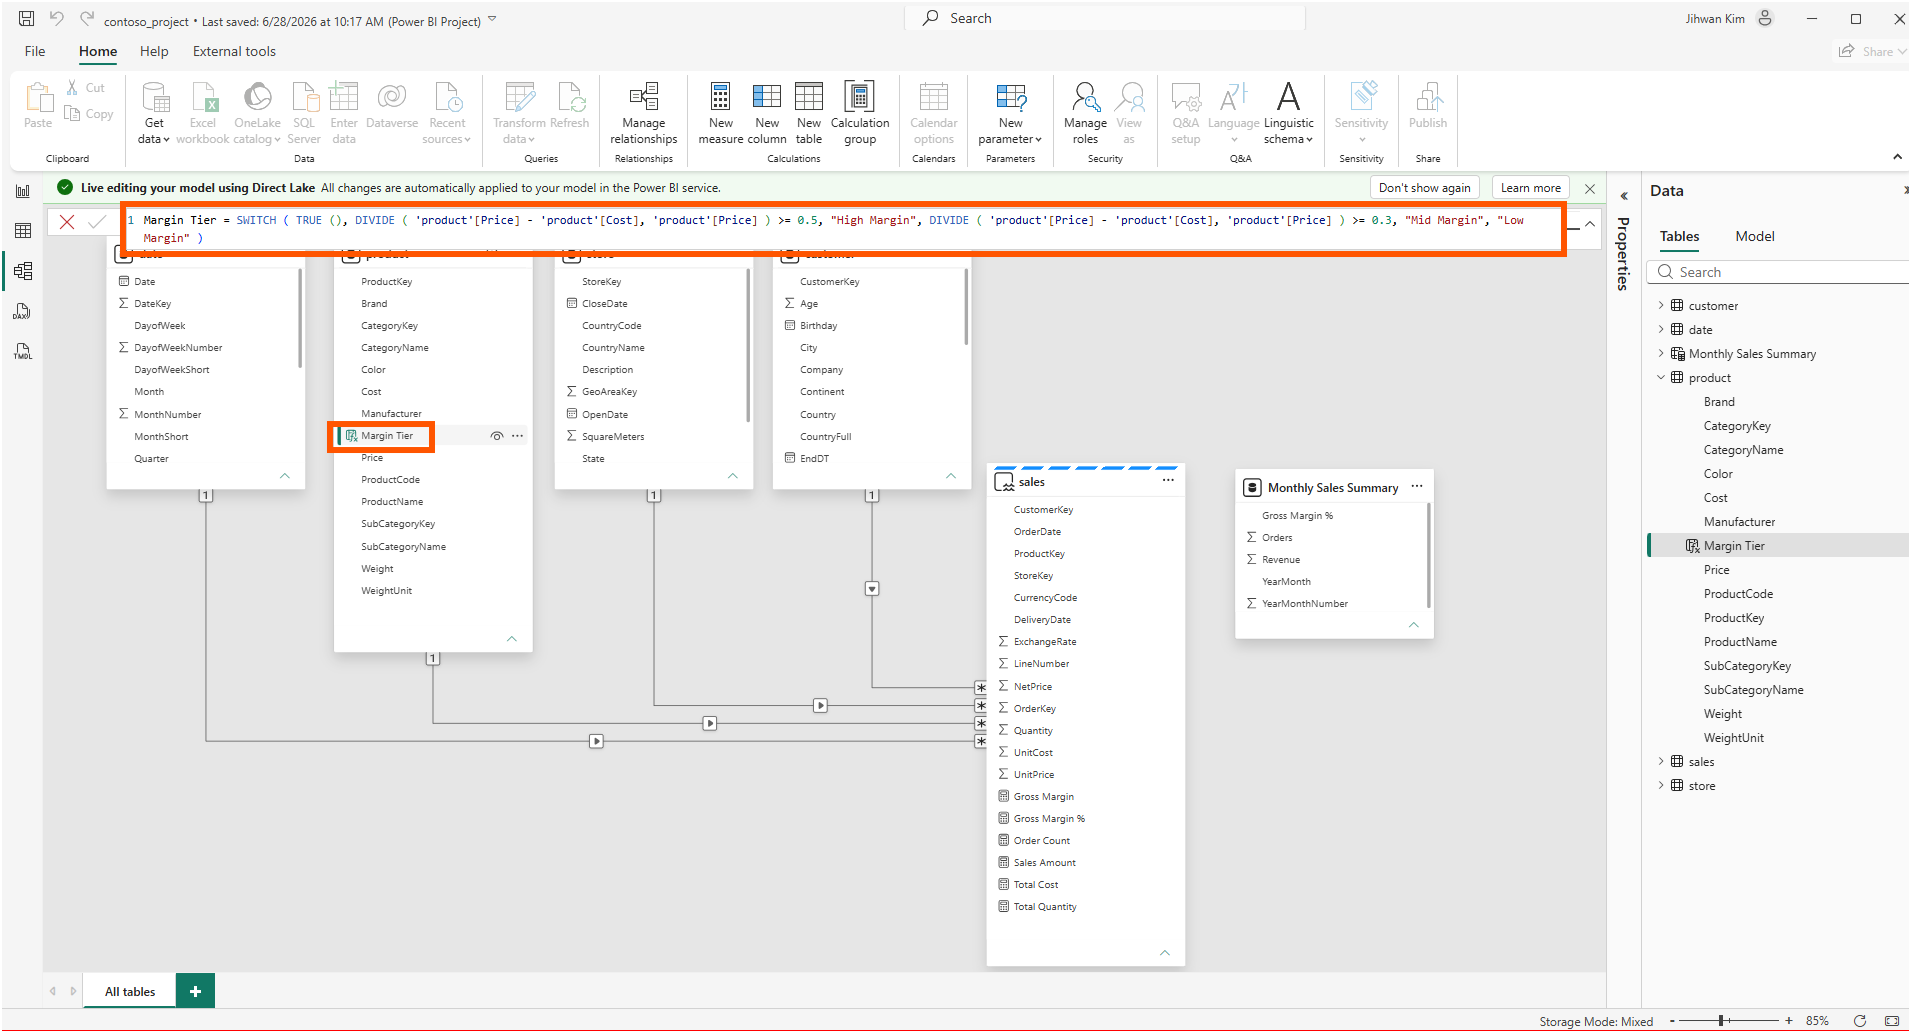1911x1033 pixels.
Task: Click Calculation group in the ribbon
Action: (860, 113)
